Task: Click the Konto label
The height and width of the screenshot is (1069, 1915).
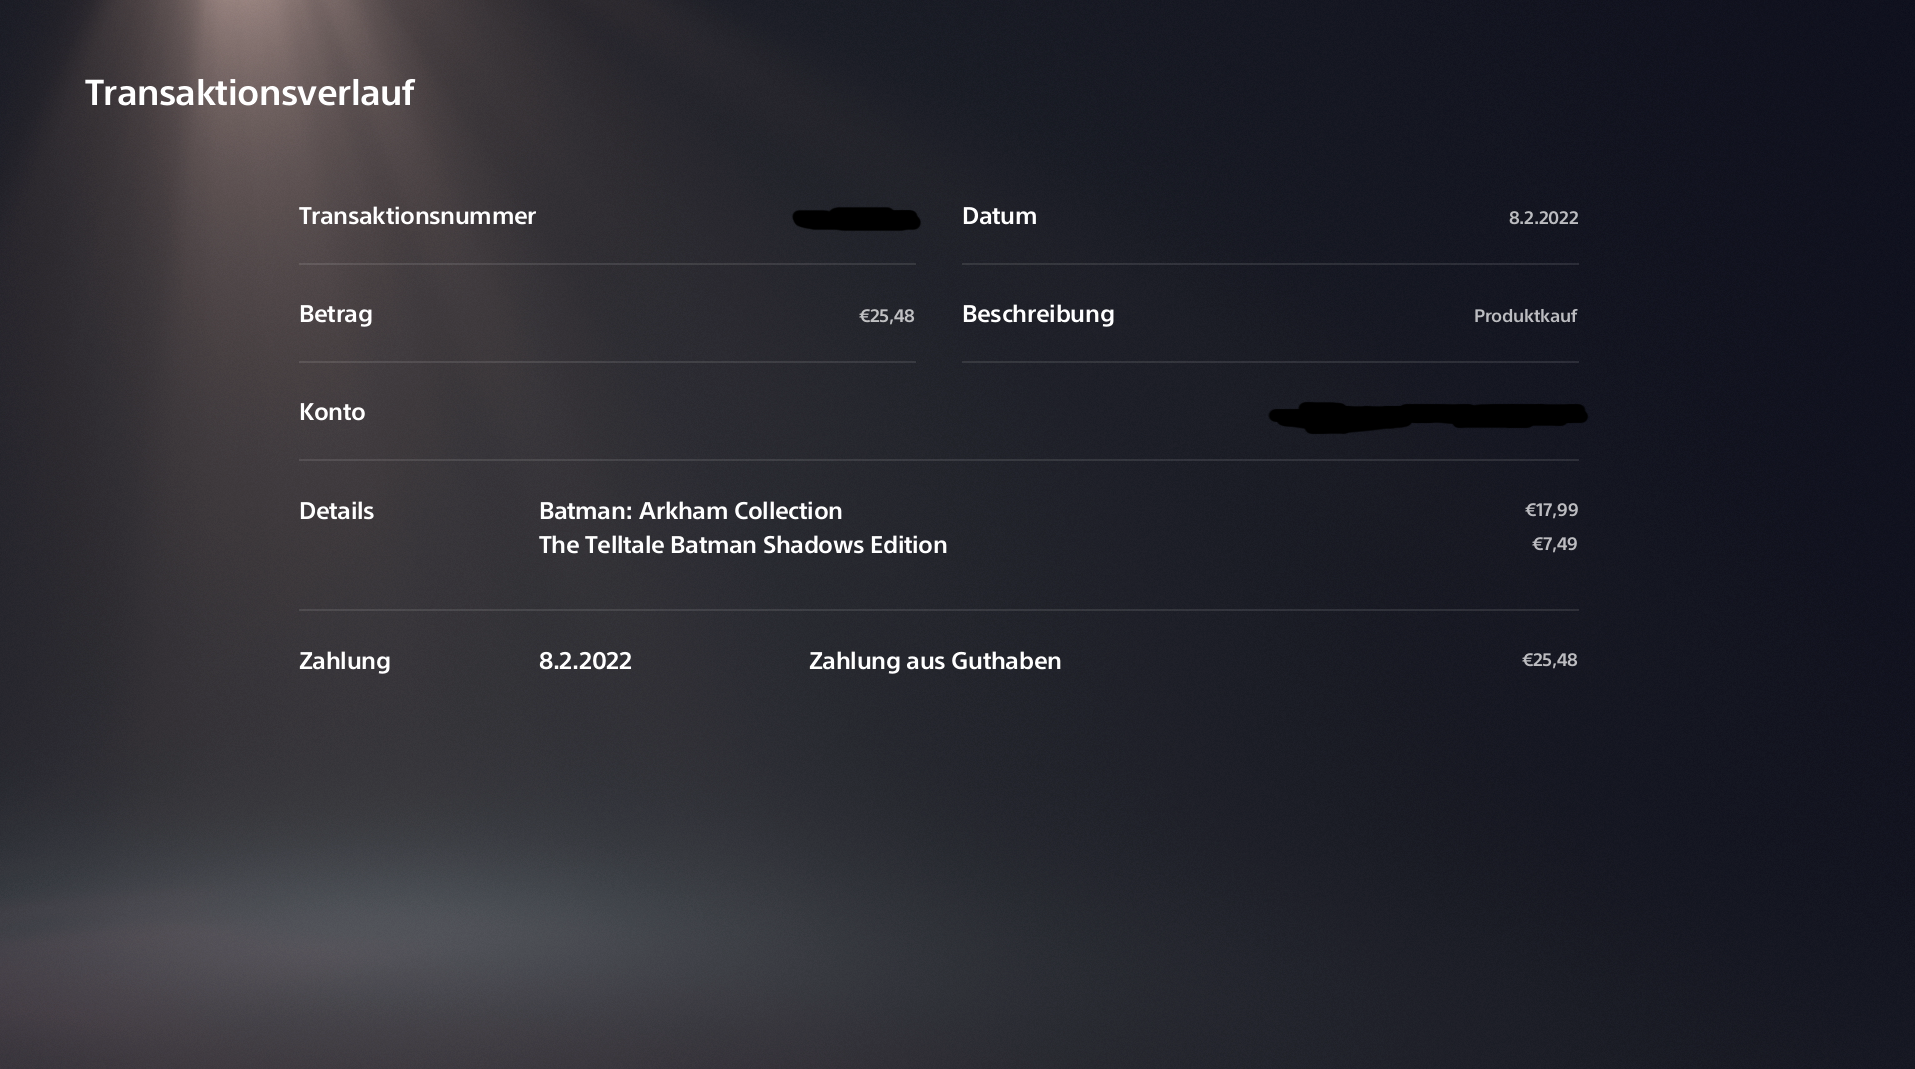Action: tap(332, 412)
